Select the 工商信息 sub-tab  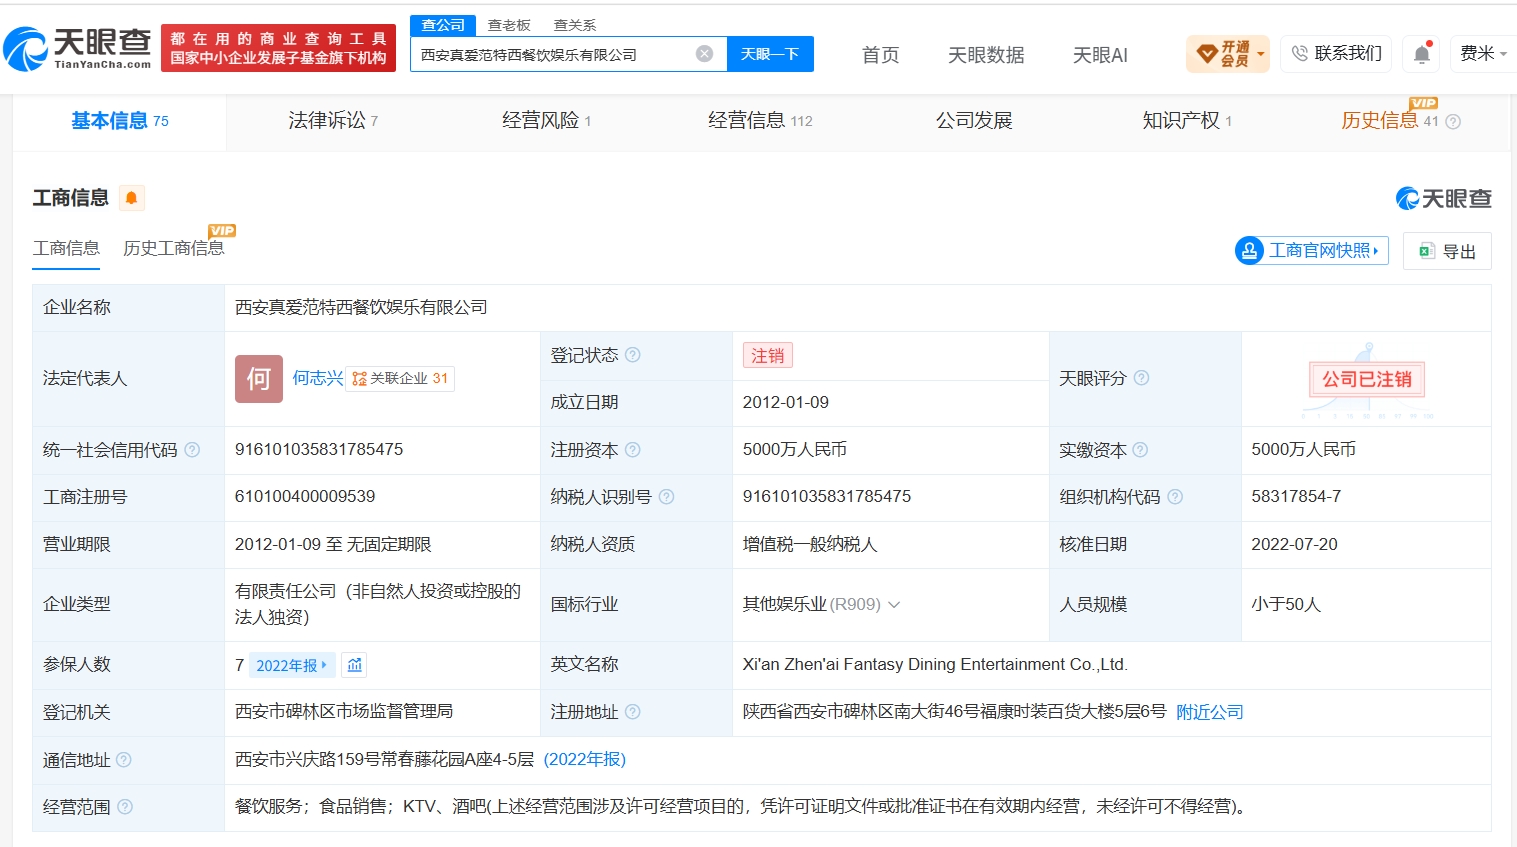coord(66,248)
